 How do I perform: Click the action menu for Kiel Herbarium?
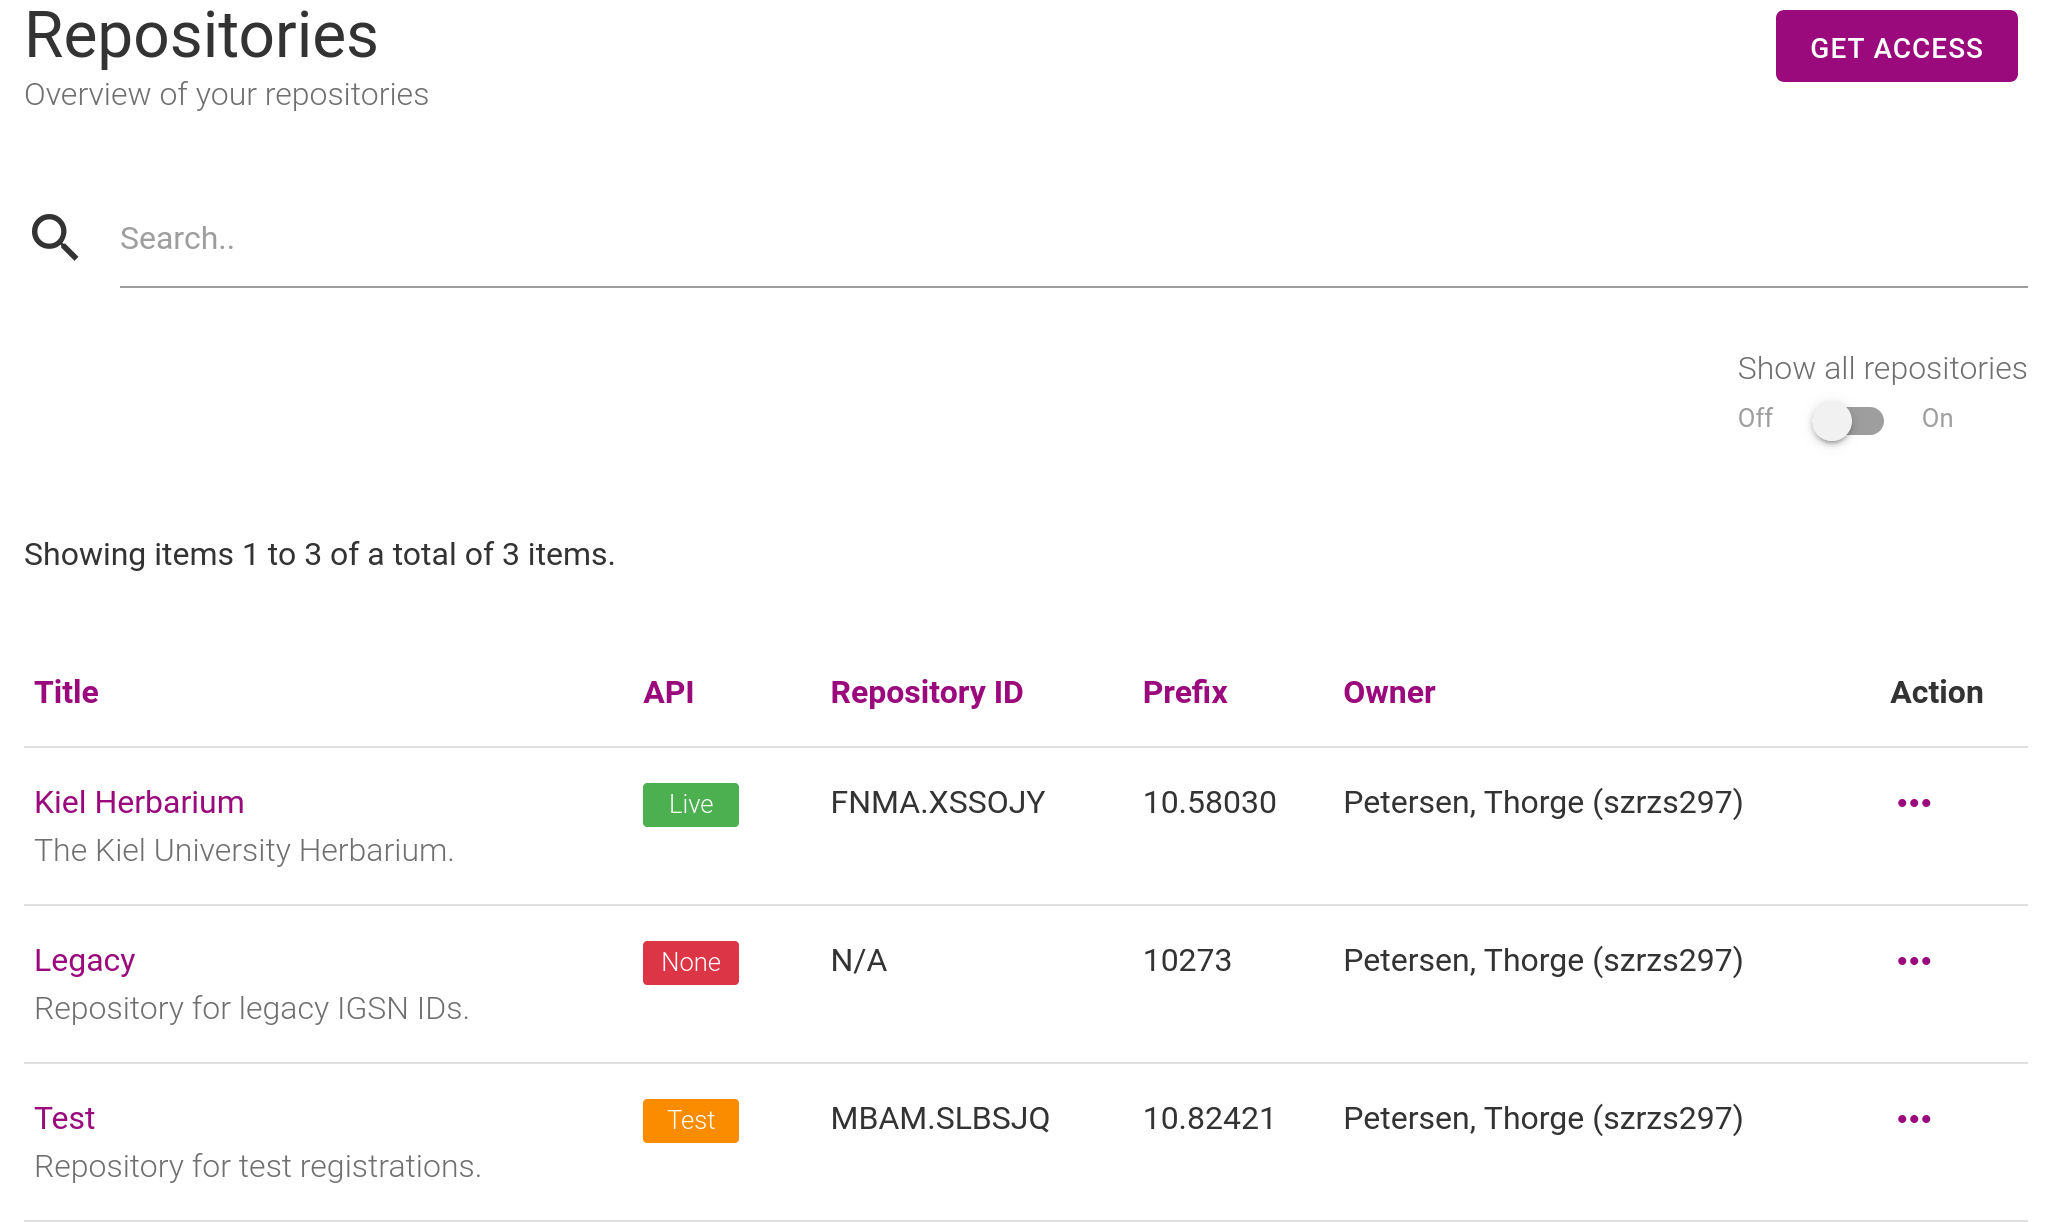(x=1914, y=802)
